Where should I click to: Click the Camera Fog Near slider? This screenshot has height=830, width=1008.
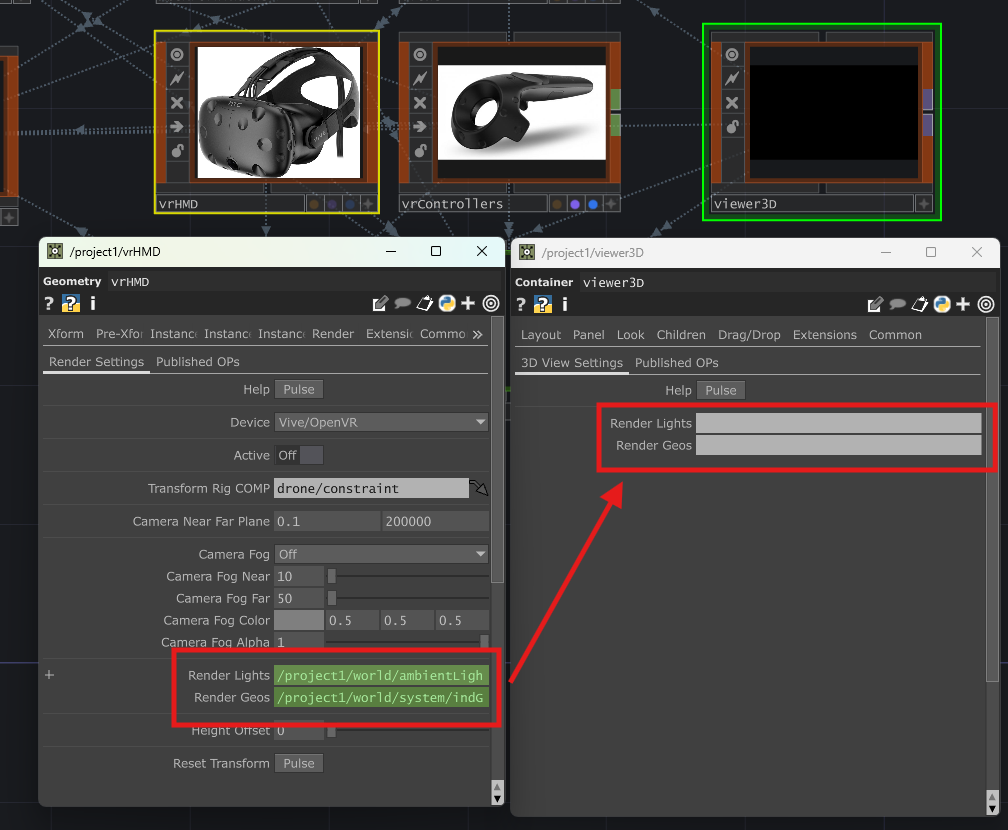click(x=408, y=576)
